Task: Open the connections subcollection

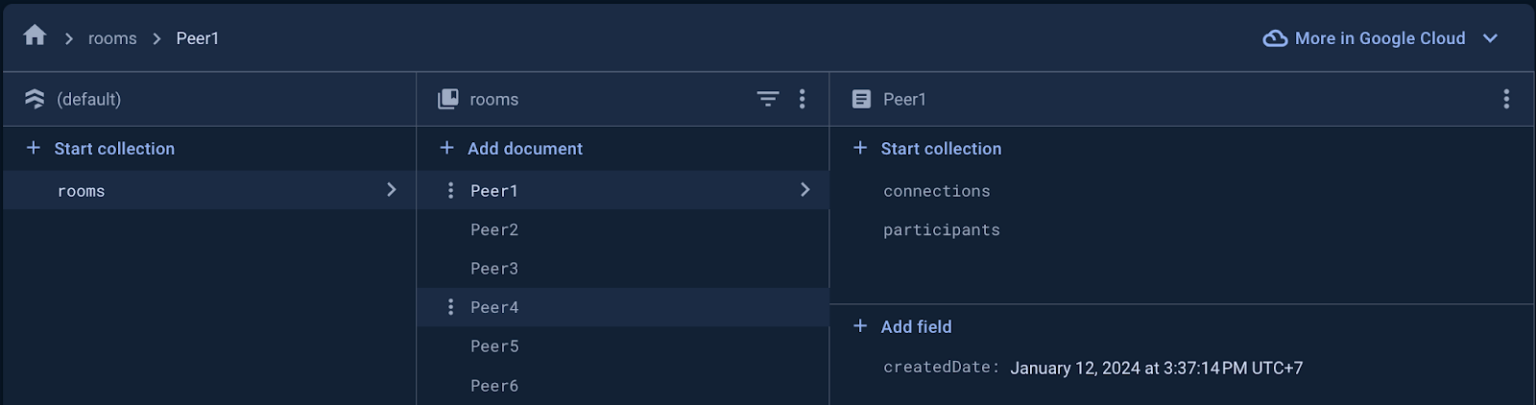Action: [x=937, y=191]
